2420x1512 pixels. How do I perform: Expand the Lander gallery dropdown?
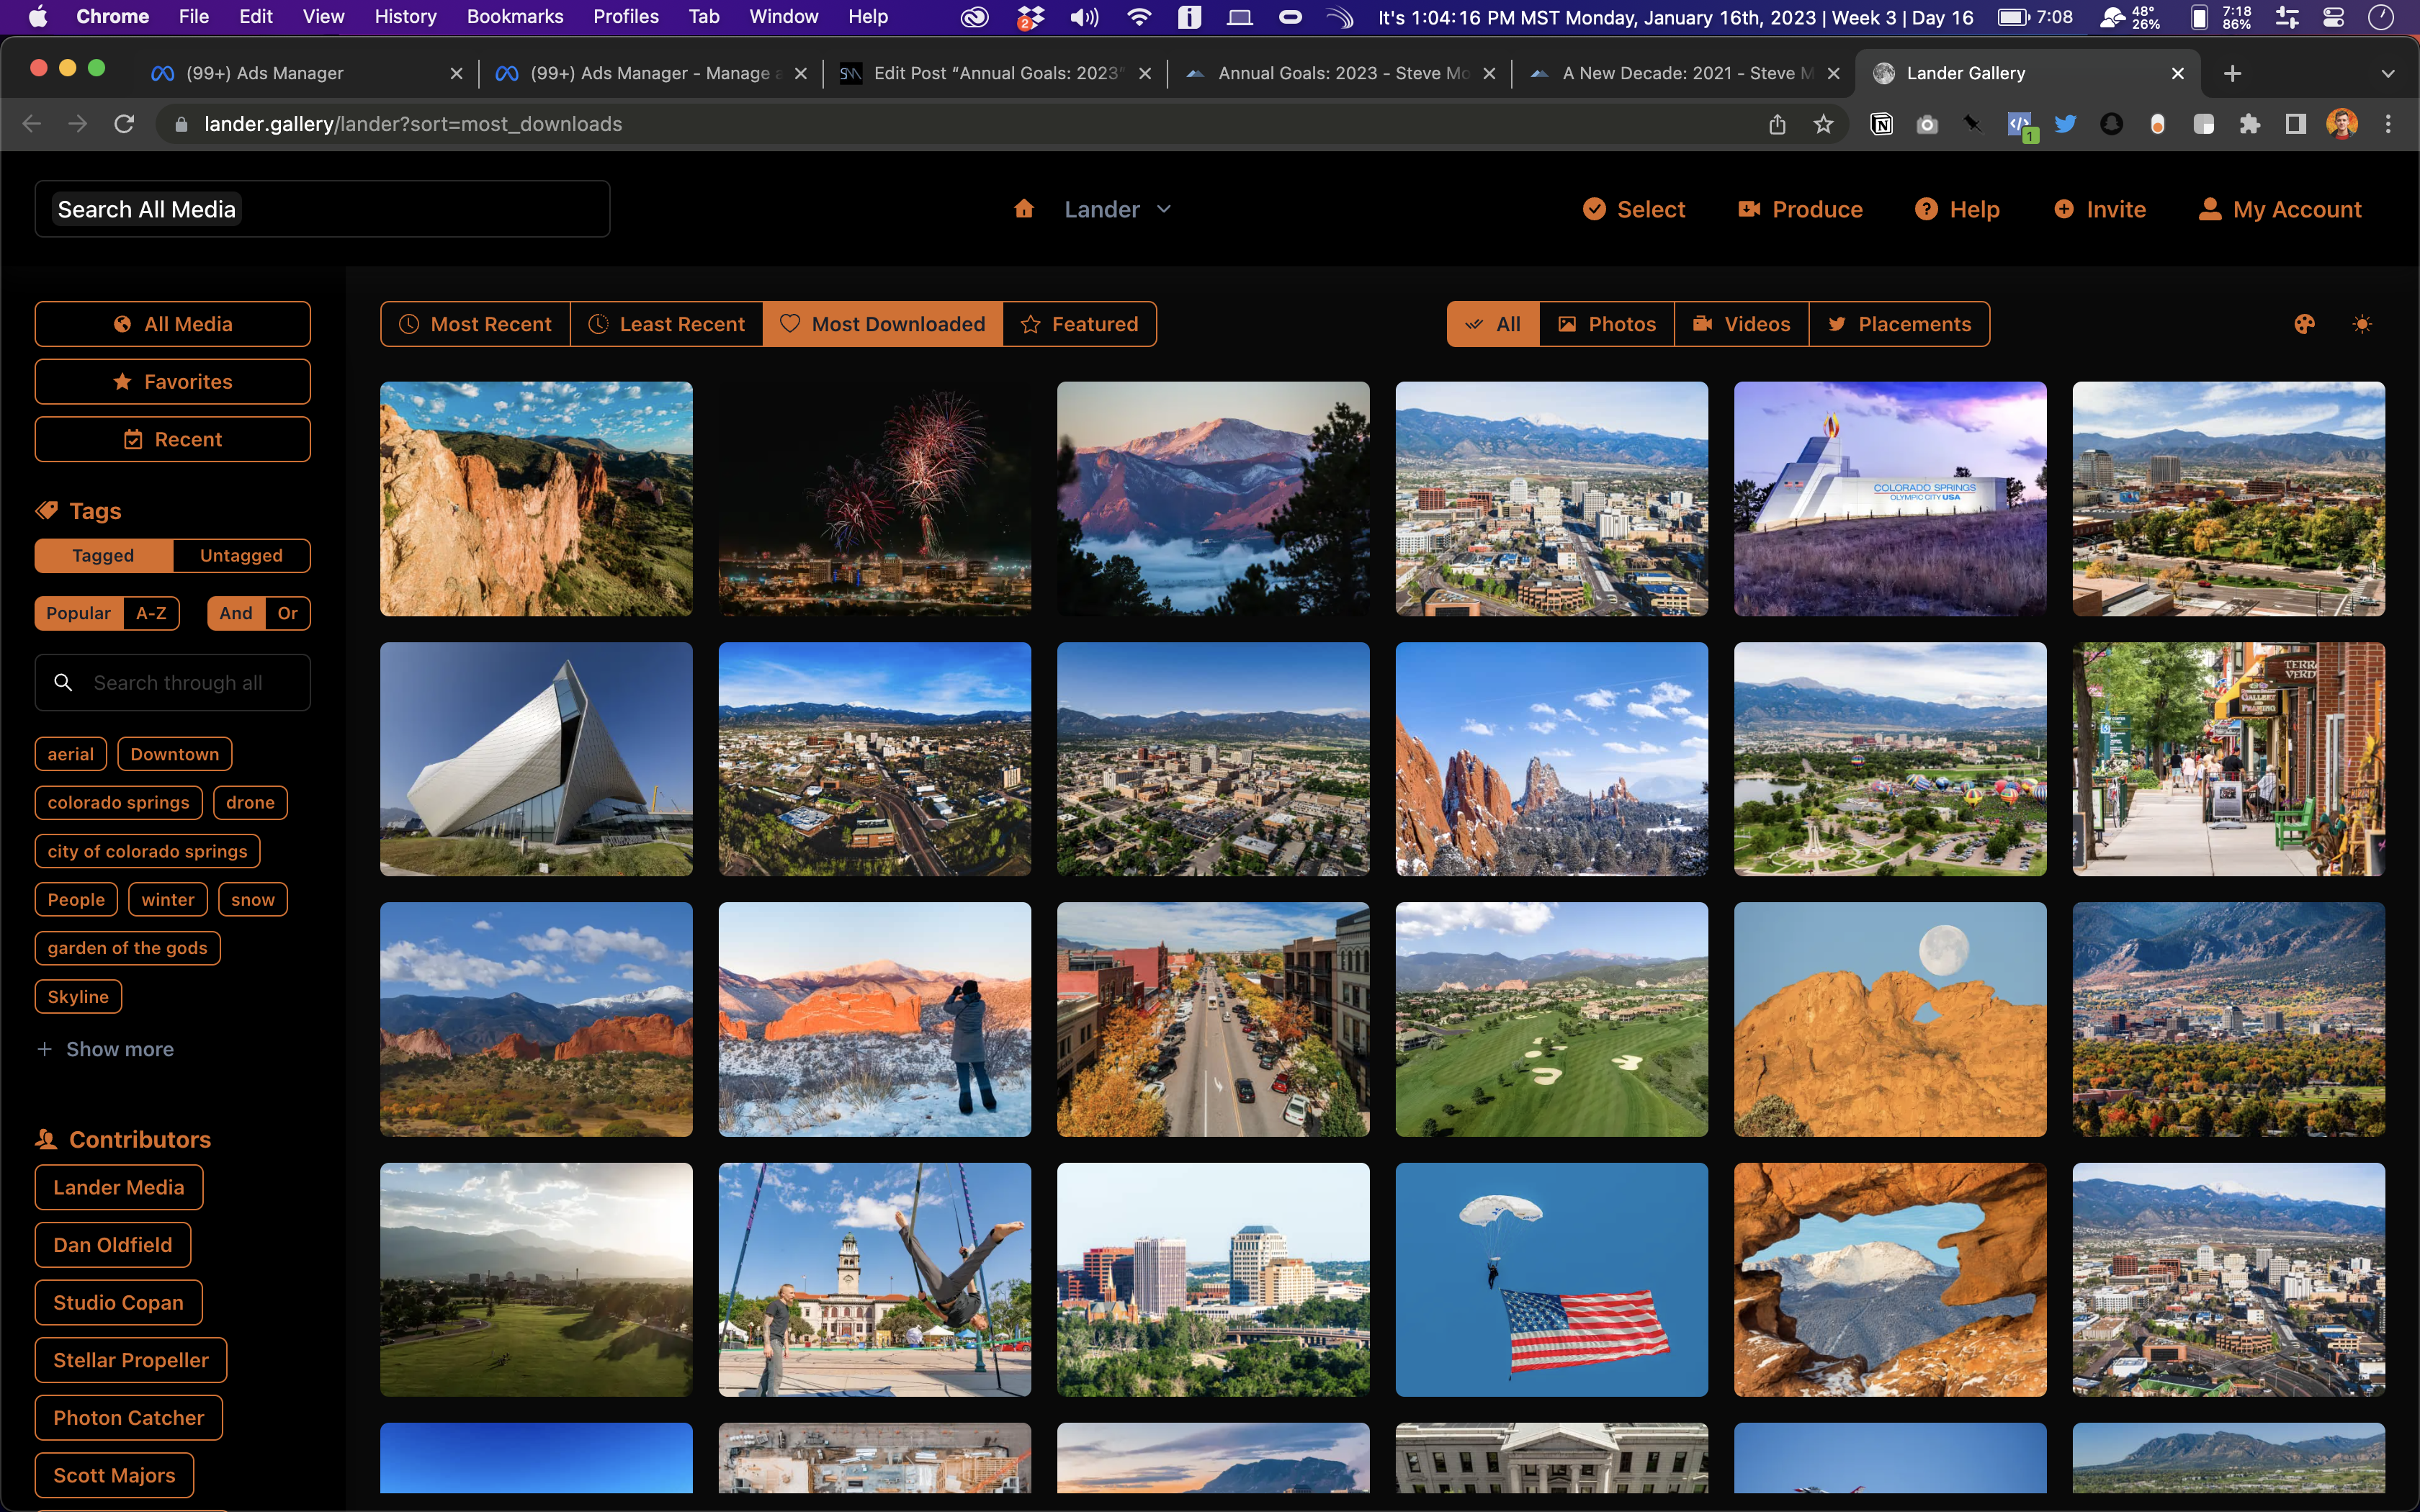coord(1163,209)
